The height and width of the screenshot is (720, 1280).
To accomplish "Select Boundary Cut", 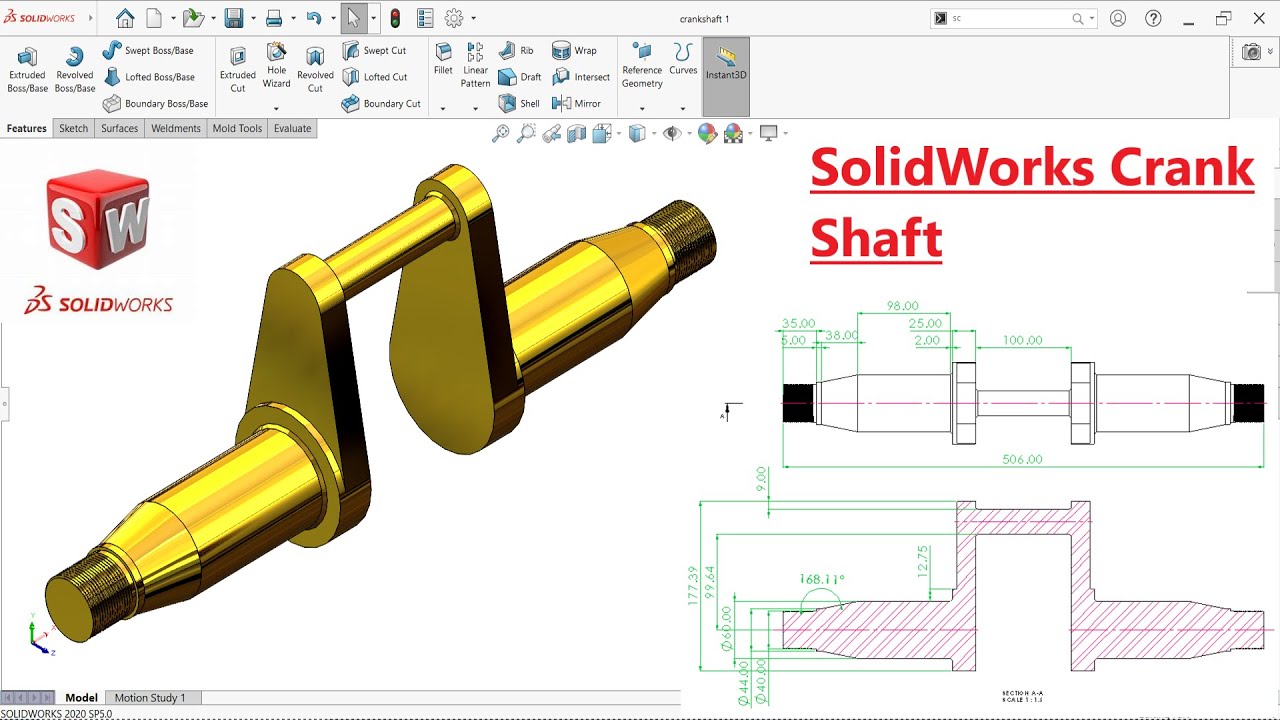I will pyautogui.click(x=381, y=103).
